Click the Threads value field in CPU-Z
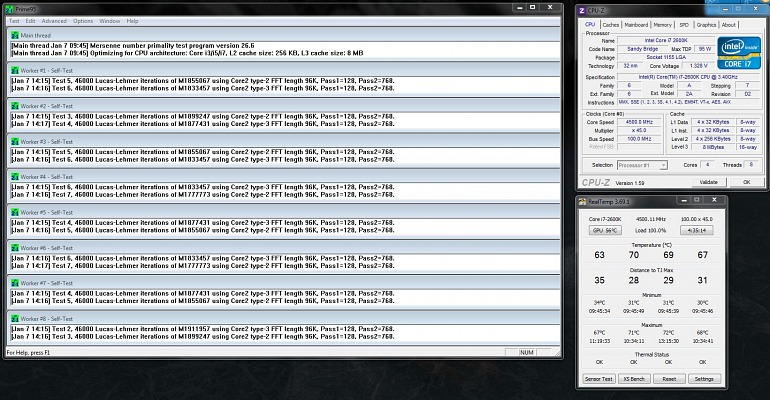Viewport: 770px width, 400px height. 751,165
